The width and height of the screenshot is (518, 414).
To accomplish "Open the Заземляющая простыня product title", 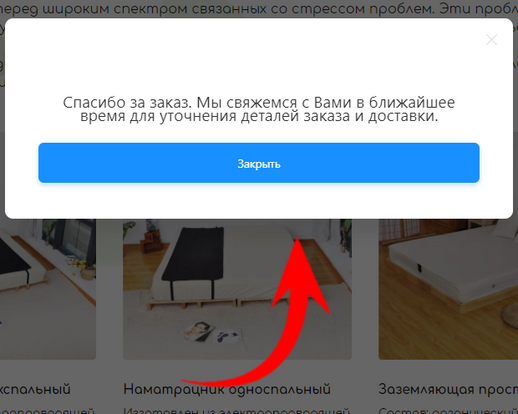I will pyautogui.click(x=448, y=389).
